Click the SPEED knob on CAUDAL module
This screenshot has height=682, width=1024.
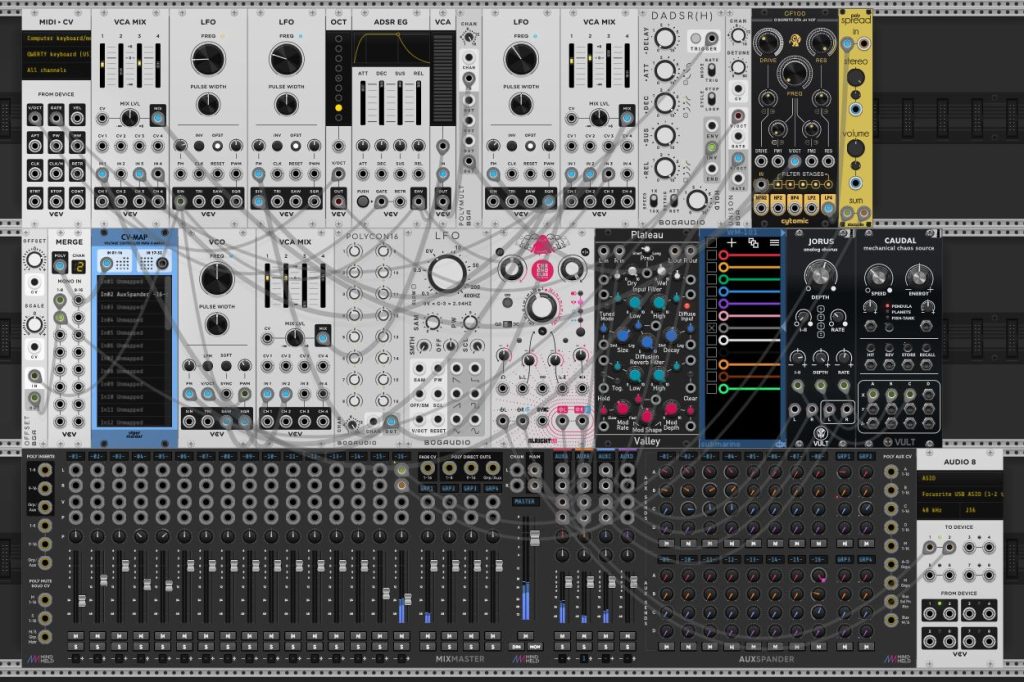click(x=878, y=278)
